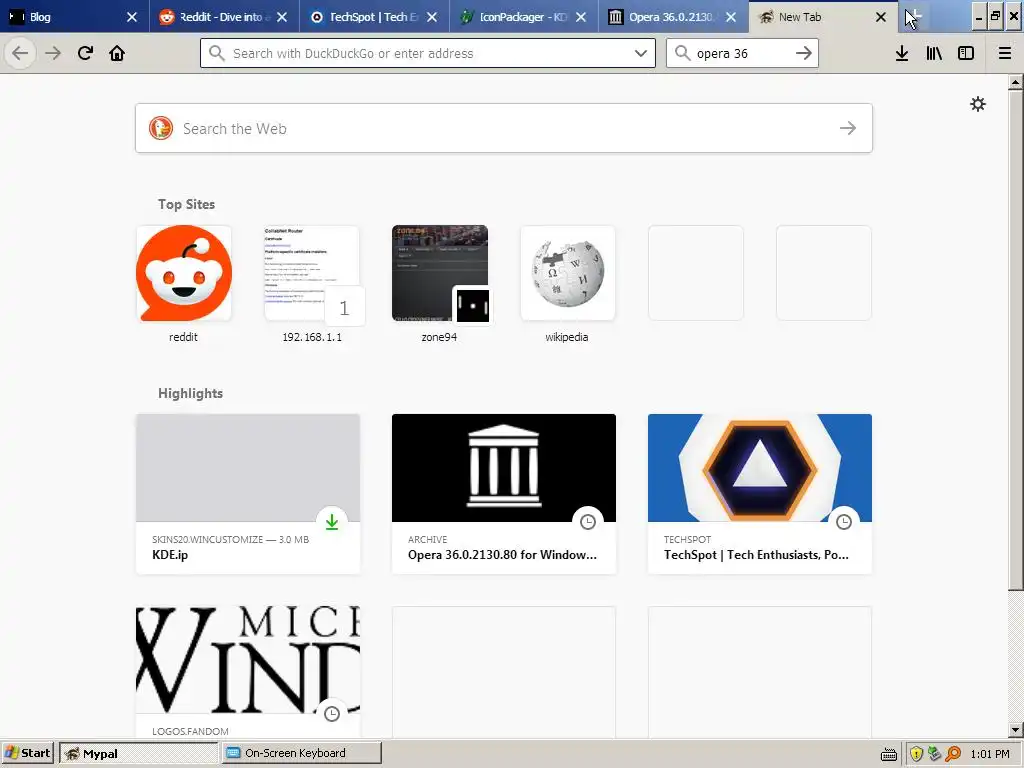Switch to the TechSpot tab

pyautogui.click(x=374, y=17)
